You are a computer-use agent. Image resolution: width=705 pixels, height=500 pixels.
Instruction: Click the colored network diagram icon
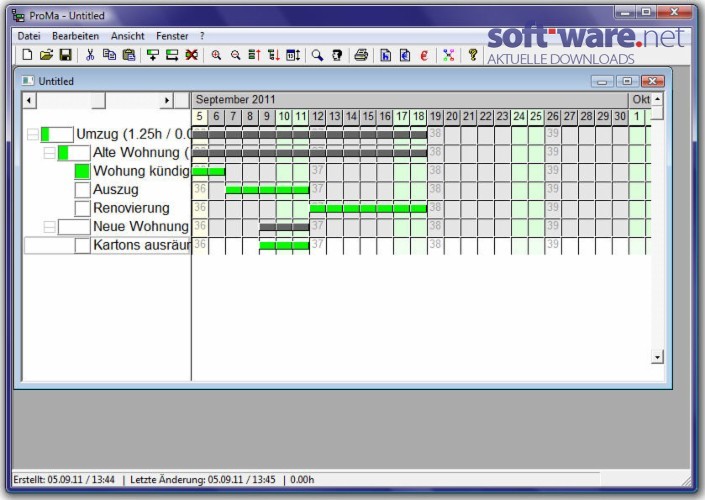(448, 55)
